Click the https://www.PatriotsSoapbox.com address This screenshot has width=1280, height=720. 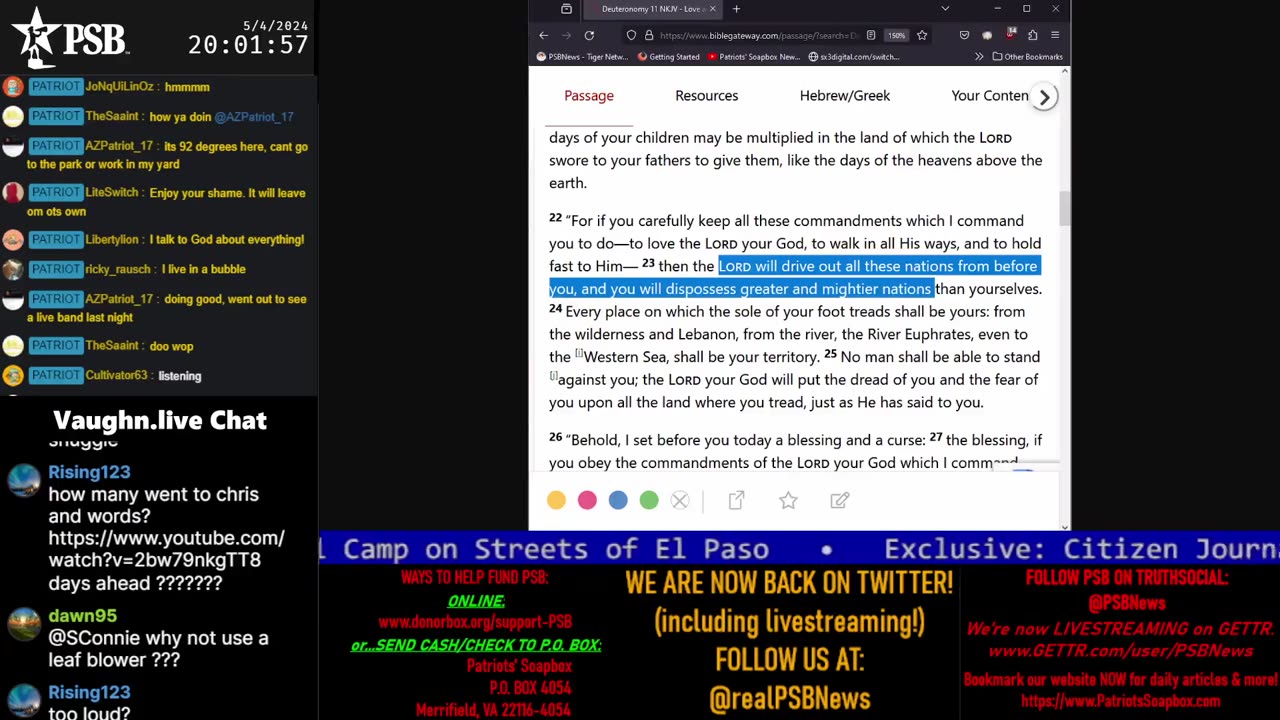click(x=1120, y=701)
